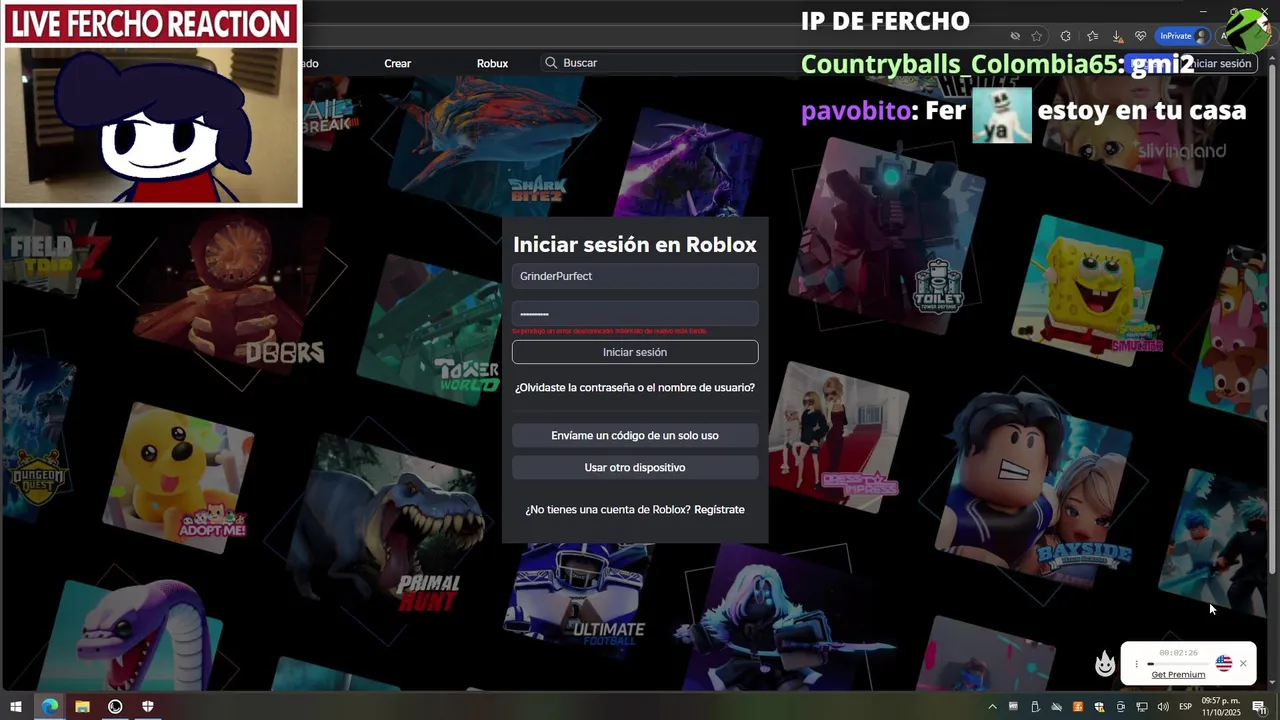1280x720 pixels.
Task: Open the shield app taskbar icon
Action: [148, 706]
